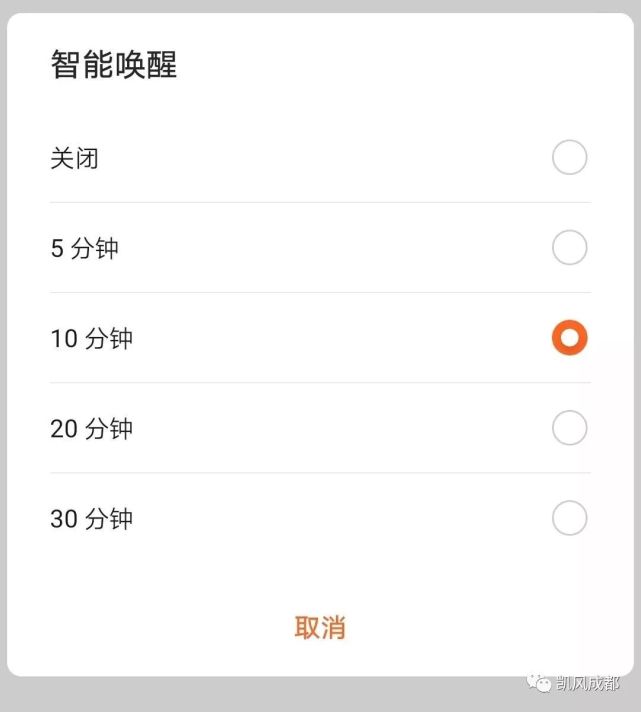The width and height of the screenshot is (641, 712).
Task: Pick the 30 分钟 radio circle
Action: click(569, 518)
